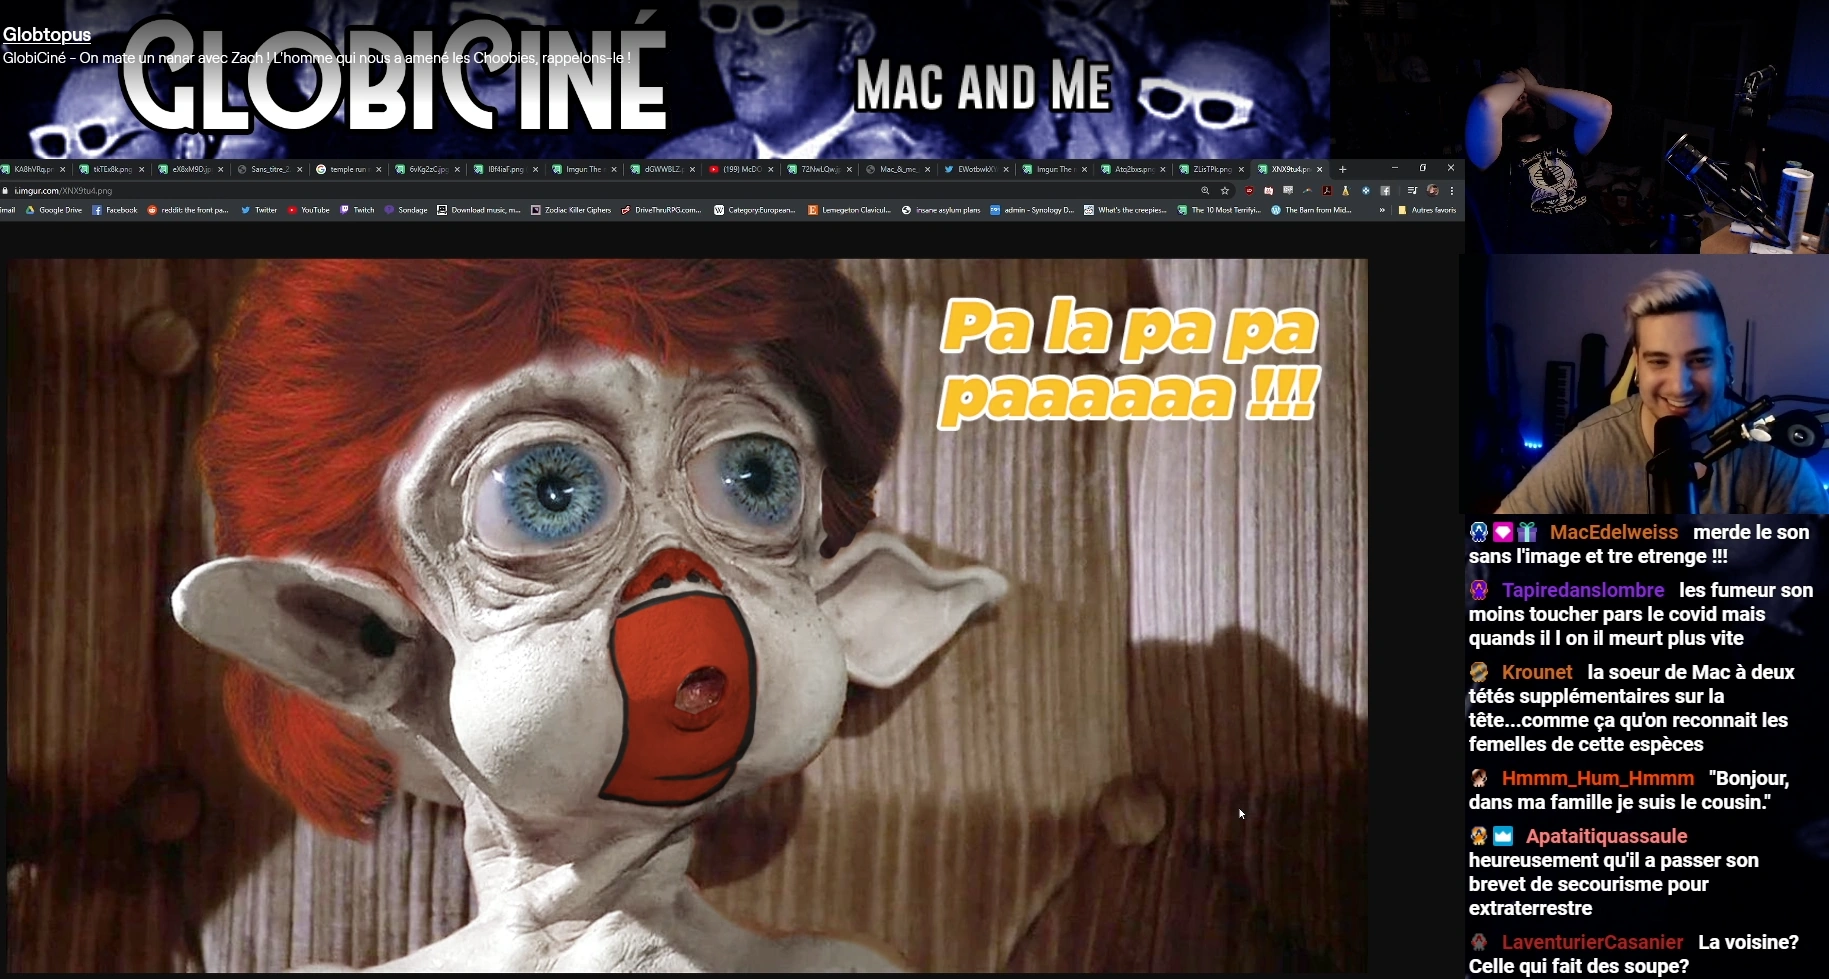Open the browser profile avatar
1829x979 pixels.
[x=1432, y=190]
